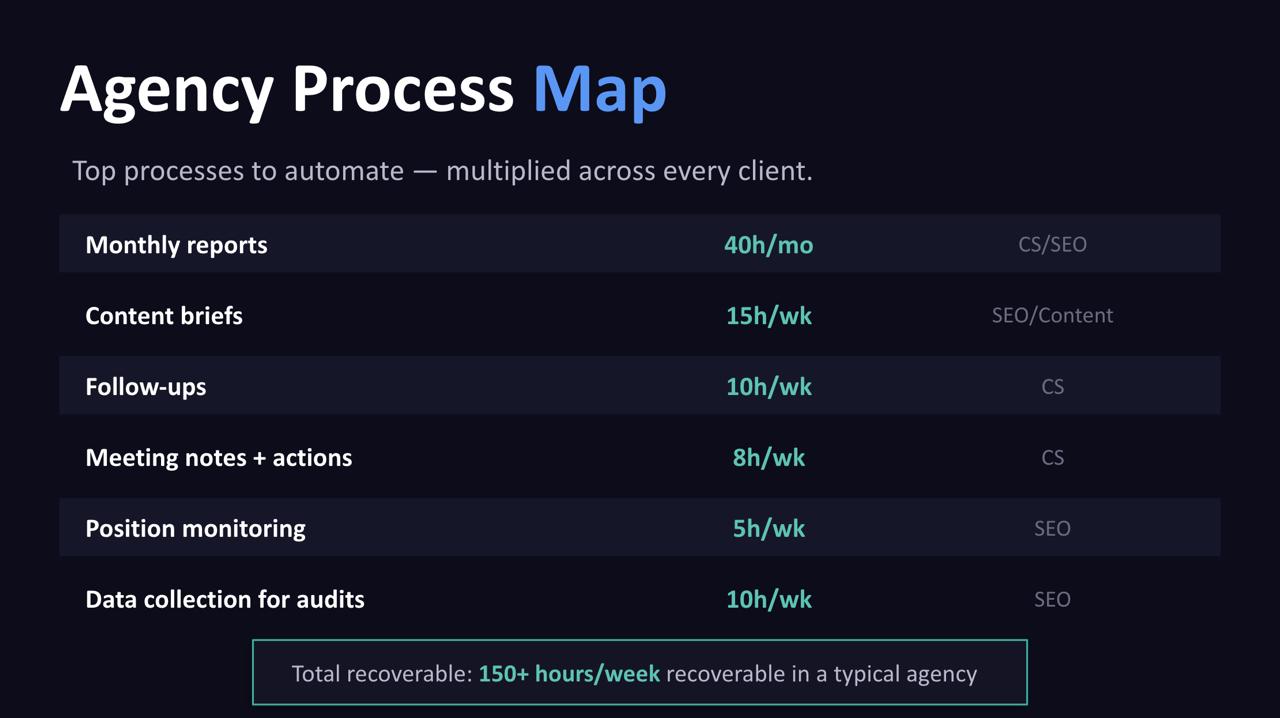Click the "Agency Process" title text
The width and height of the screenshot is (1280, 718).
coord(286,89)
